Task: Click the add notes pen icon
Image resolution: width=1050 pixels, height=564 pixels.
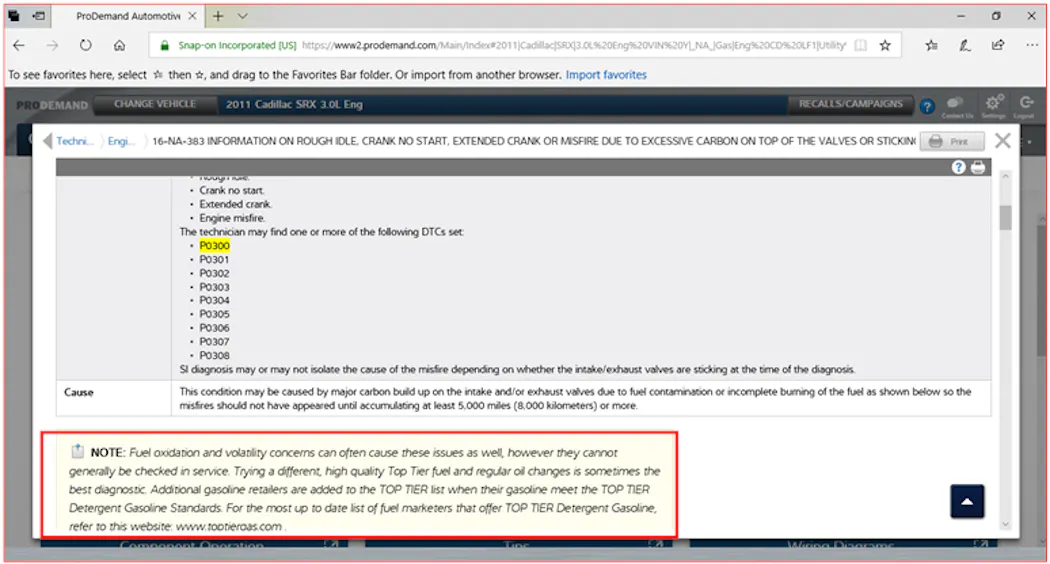Action: [x=964, y=46]
